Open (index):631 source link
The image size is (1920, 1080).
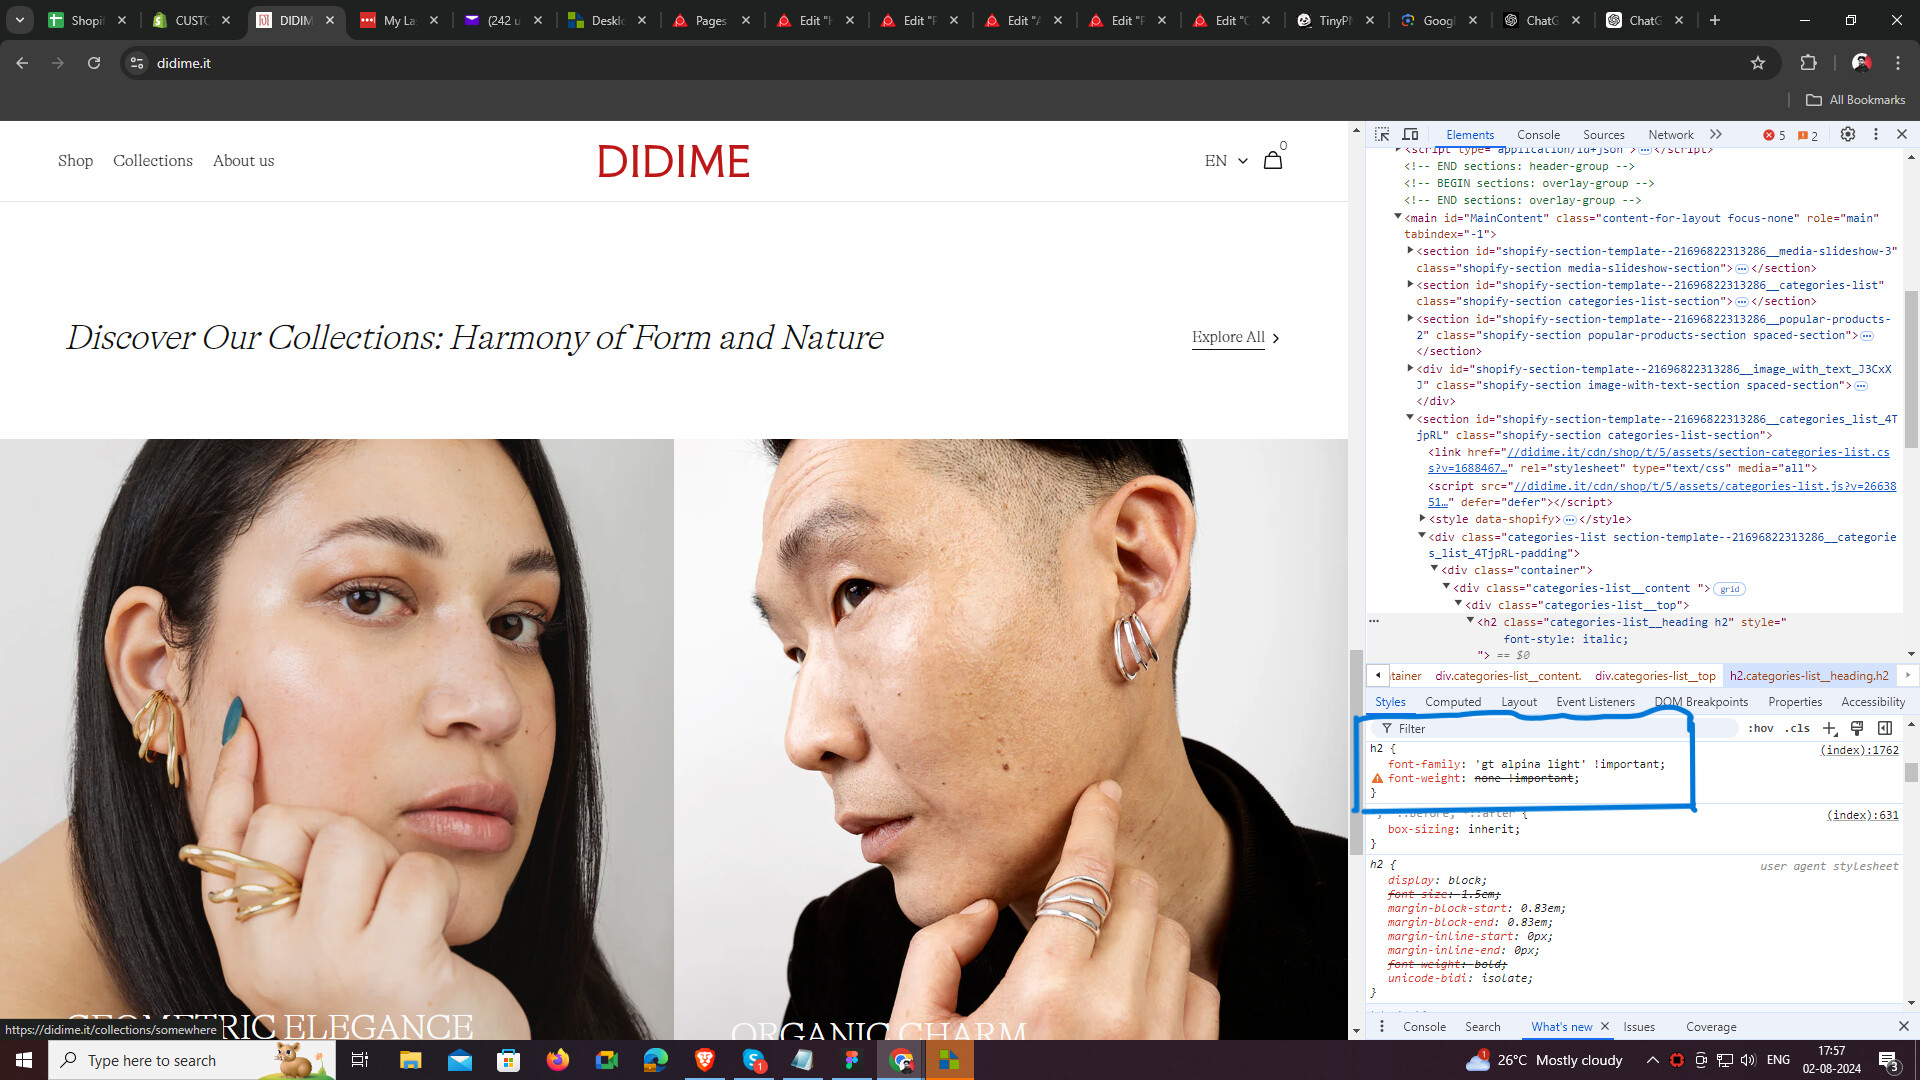(x=1862, y=815)
